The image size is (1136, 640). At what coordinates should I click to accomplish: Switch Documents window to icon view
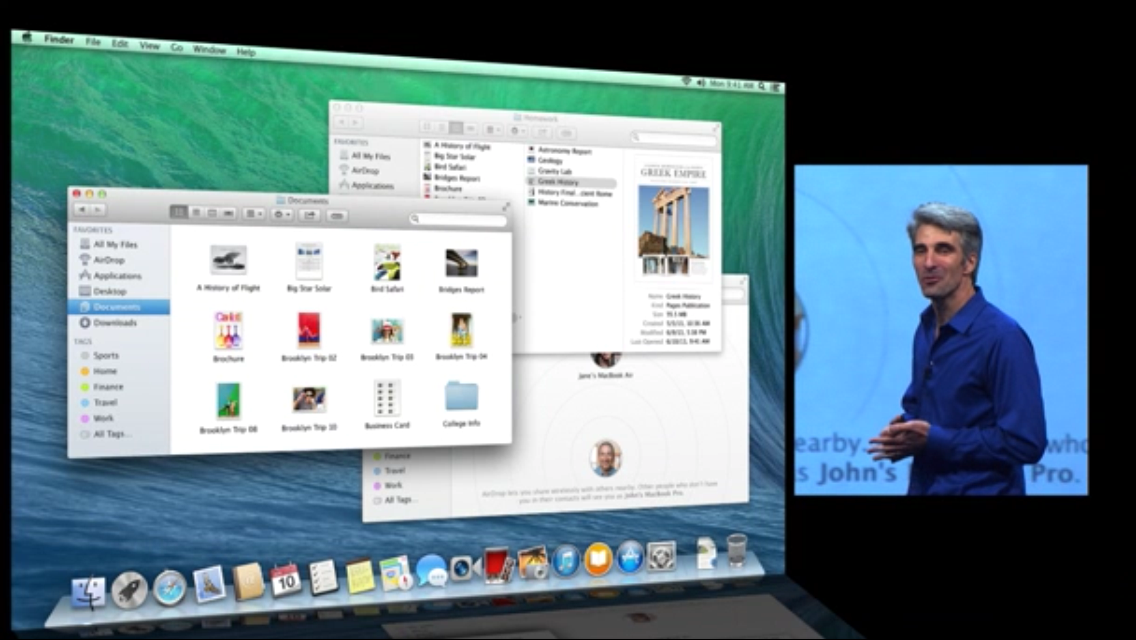click(179, 212)
